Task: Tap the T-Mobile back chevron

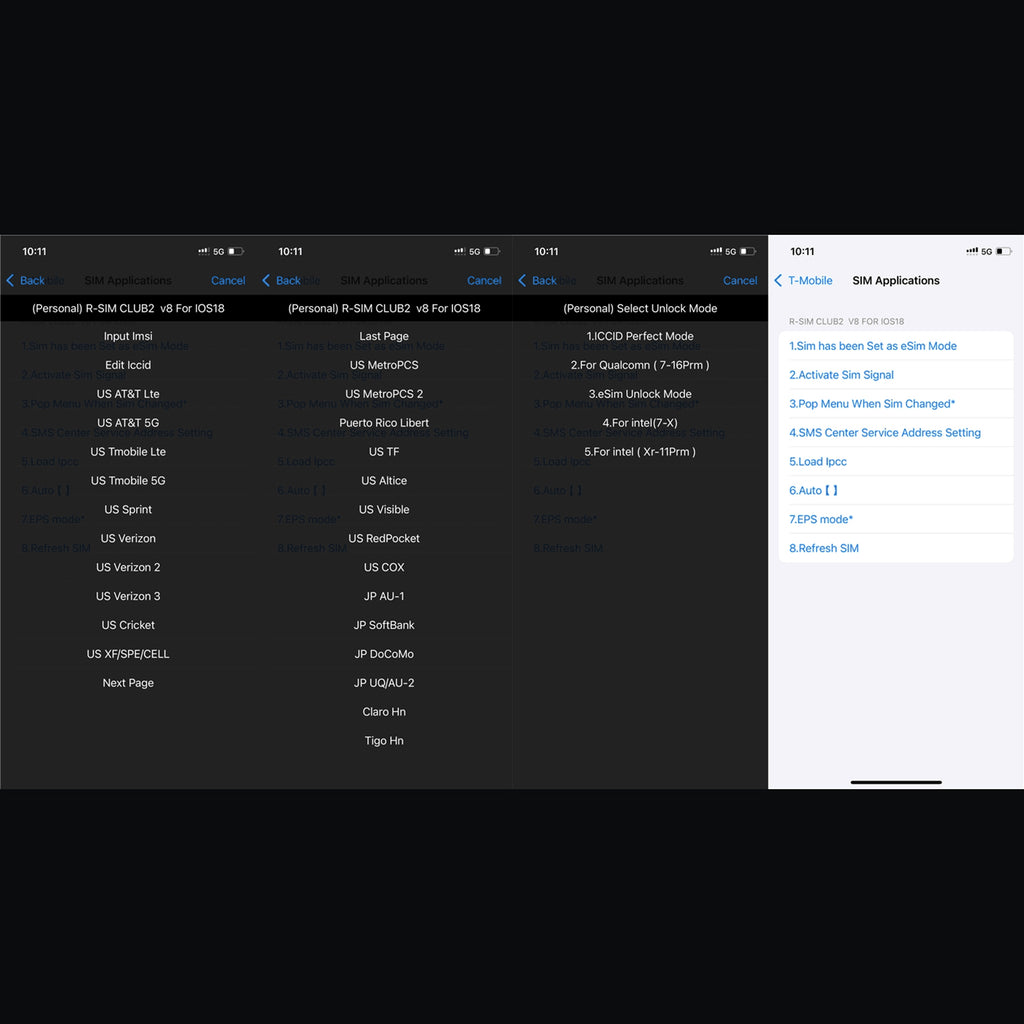Action: click(x=779, y=281)
